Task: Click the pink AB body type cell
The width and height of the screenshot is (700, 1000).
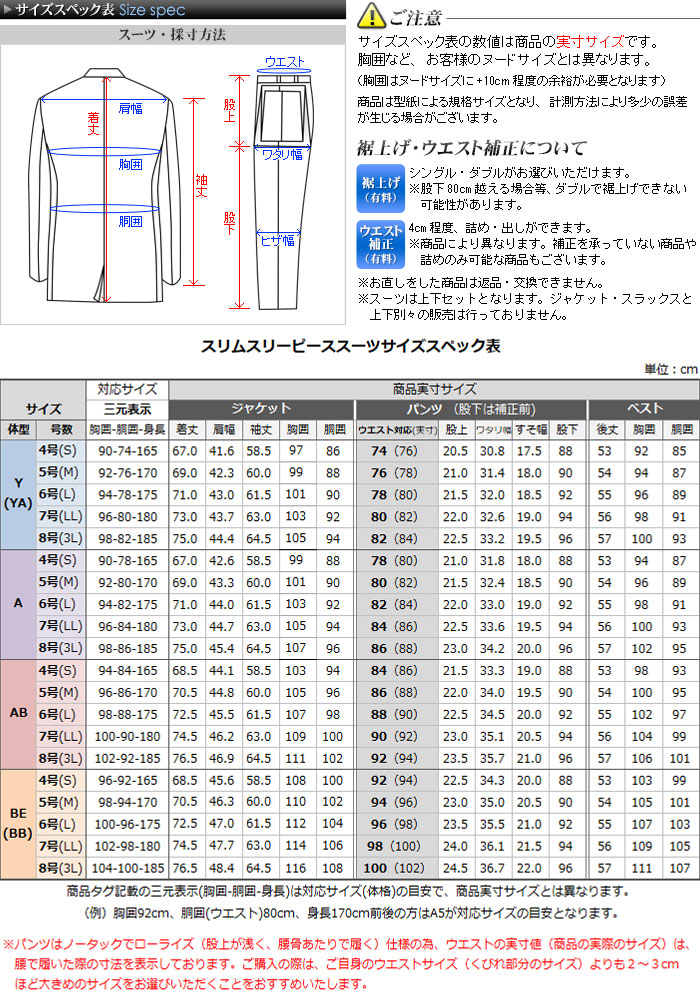Action: [x=18, y=714]
